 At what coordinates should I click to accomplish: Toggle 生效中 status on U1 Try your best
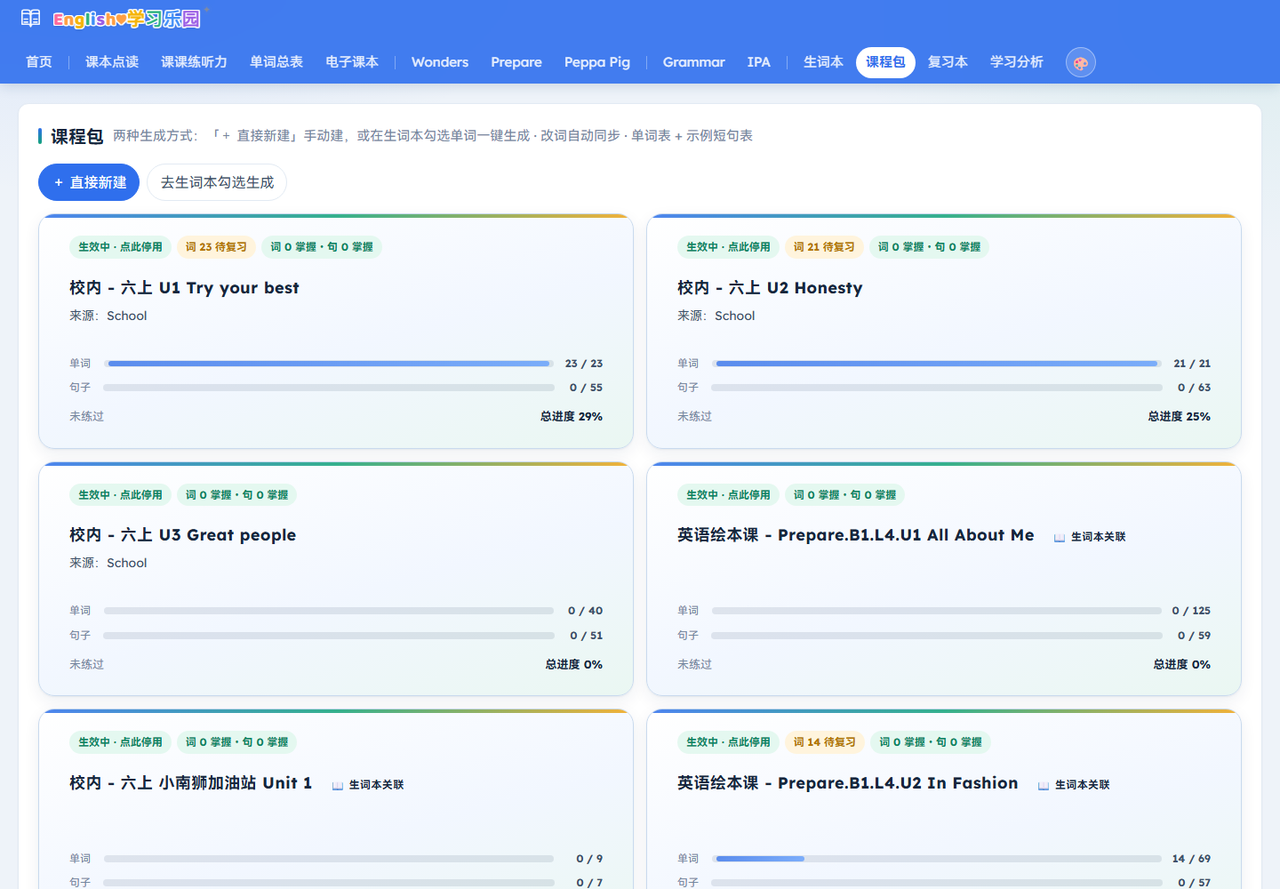click(120, 247)
